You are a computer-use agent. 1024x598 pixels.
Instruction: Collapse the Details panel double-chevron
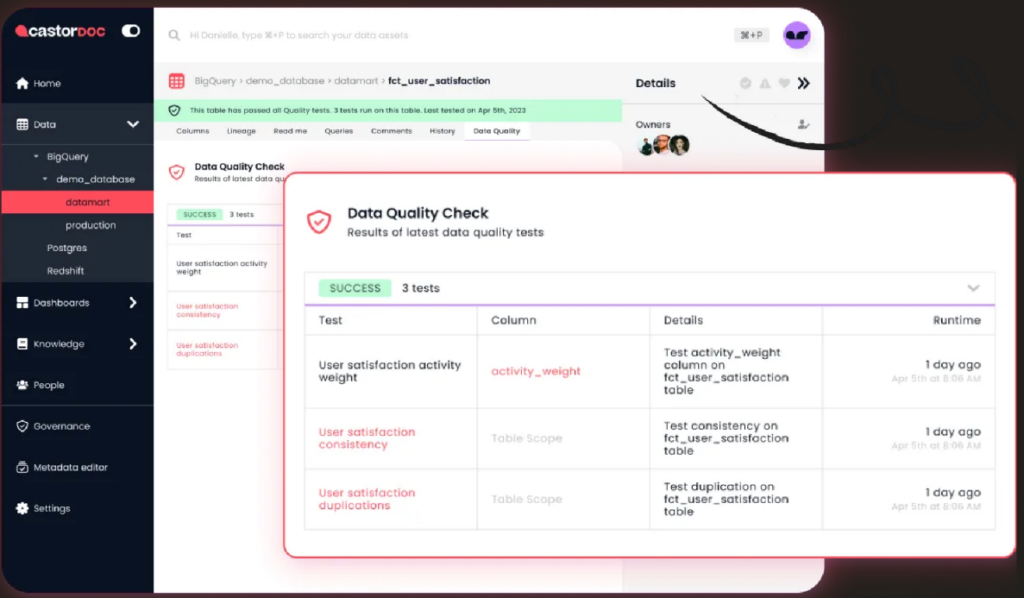[x=804, y=83]
